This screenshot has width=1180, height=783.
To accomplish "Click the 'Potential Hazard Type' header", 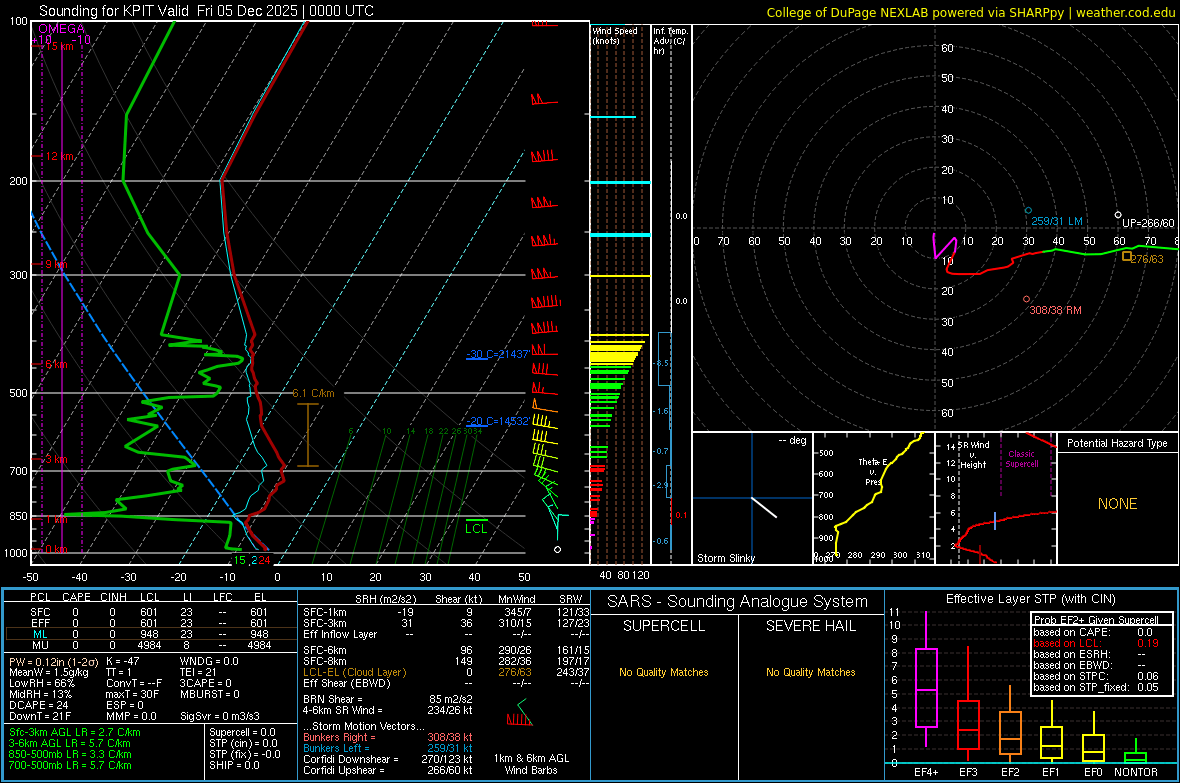I will [1117, 443].
